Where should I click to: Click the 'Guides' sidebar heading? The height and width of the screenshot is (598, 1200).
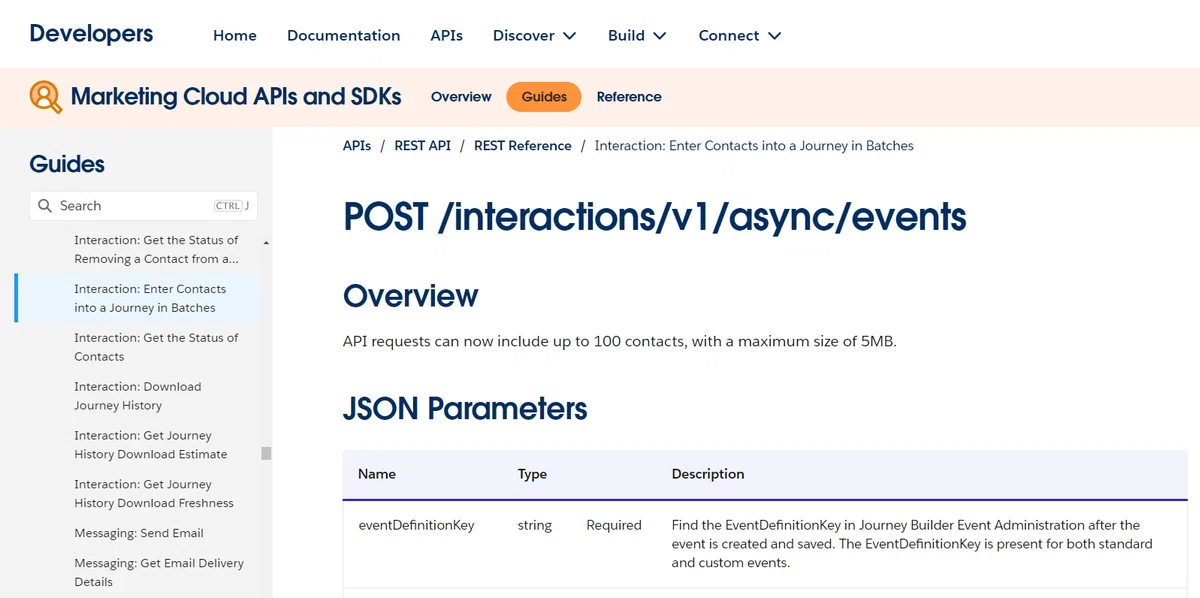coord(67,164)
